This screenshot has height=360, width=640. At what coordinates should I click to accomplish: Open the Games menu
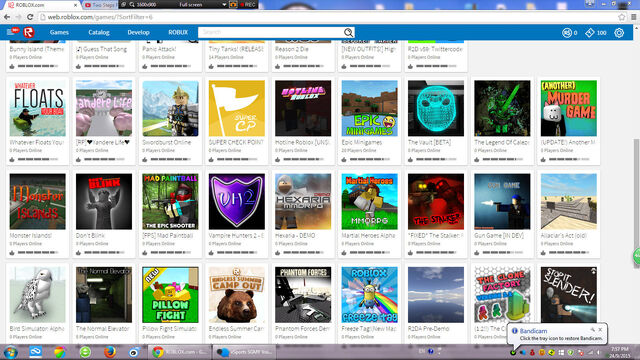[59, 32]
